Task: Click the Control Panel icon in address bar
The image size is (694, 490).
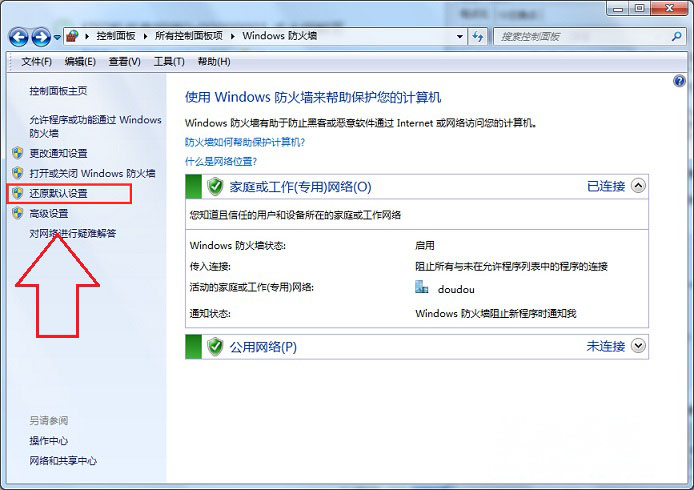Action: (72, 36)
